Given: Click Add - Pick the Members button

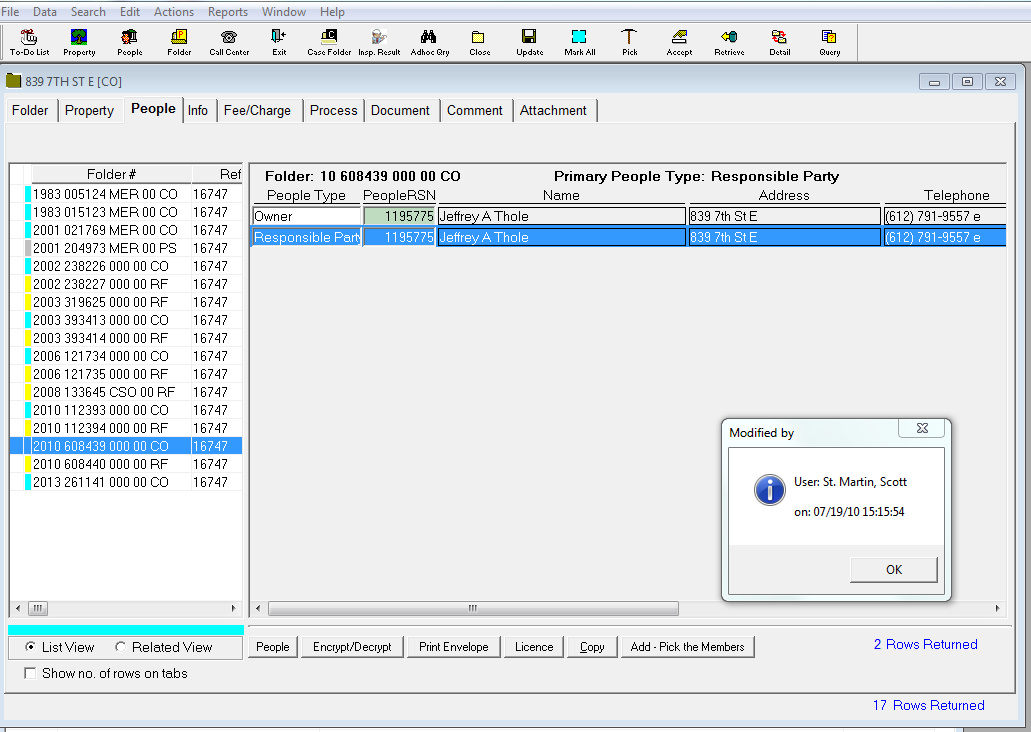Looking at the screenshot, I should pyautogui.click(x=687, y=647).
